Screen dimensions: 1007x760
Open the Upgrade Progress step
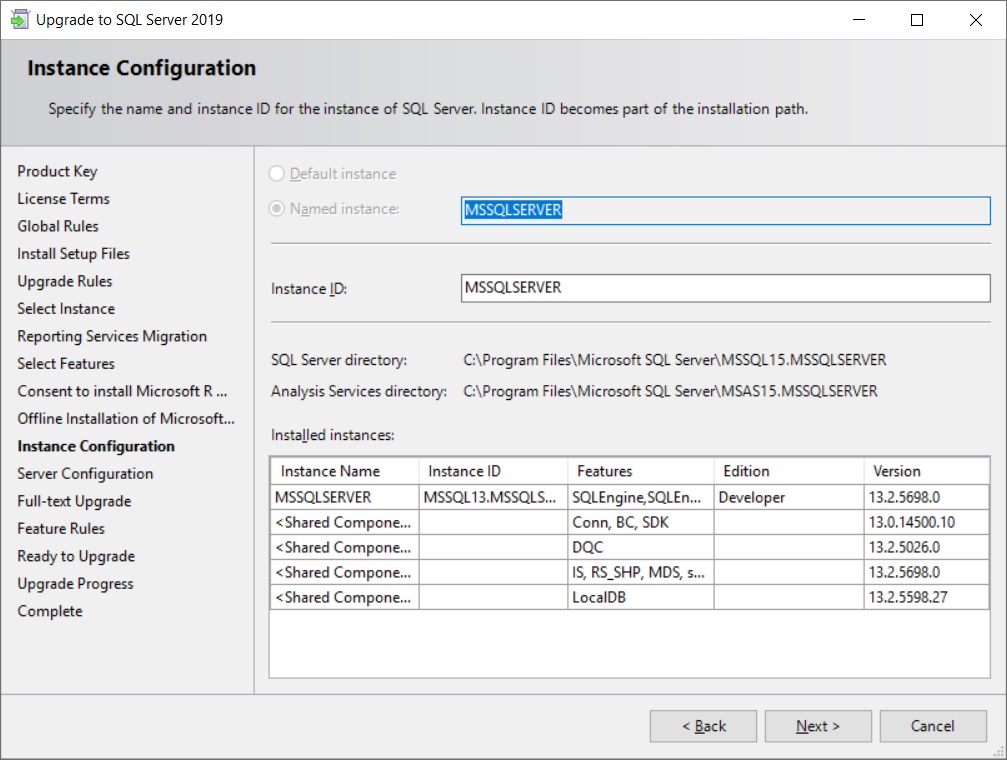coord(76,584)
